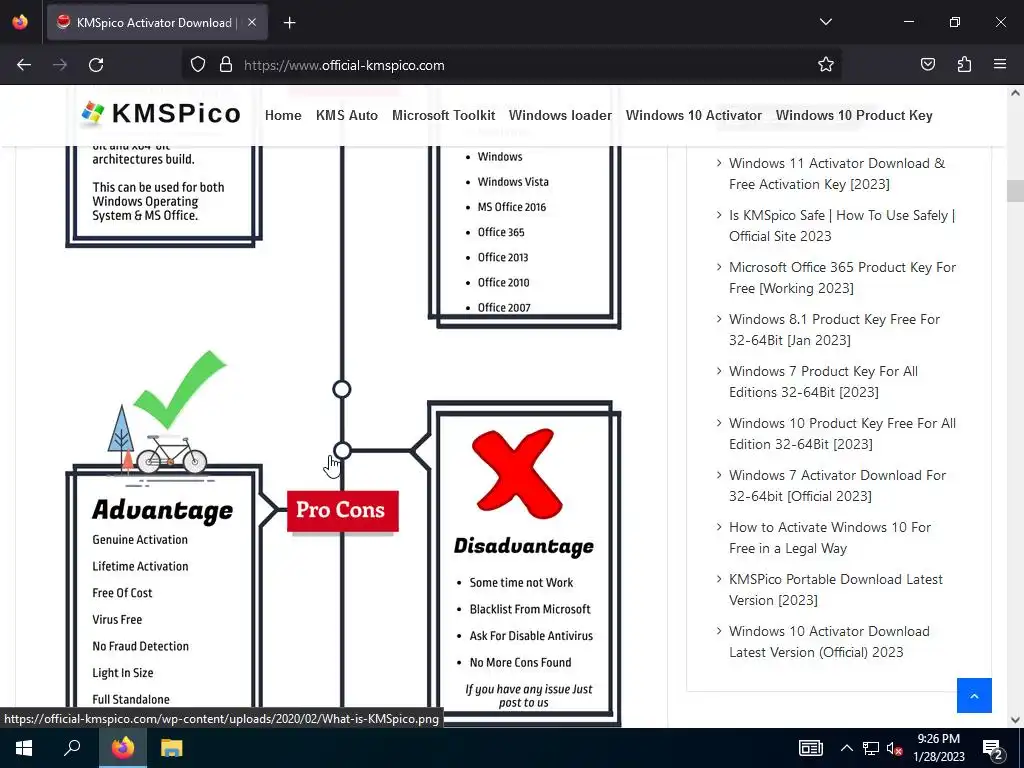Click the scrollbar up arrow
This screenshot has height=768, width=1024.
click(1015, 93)
